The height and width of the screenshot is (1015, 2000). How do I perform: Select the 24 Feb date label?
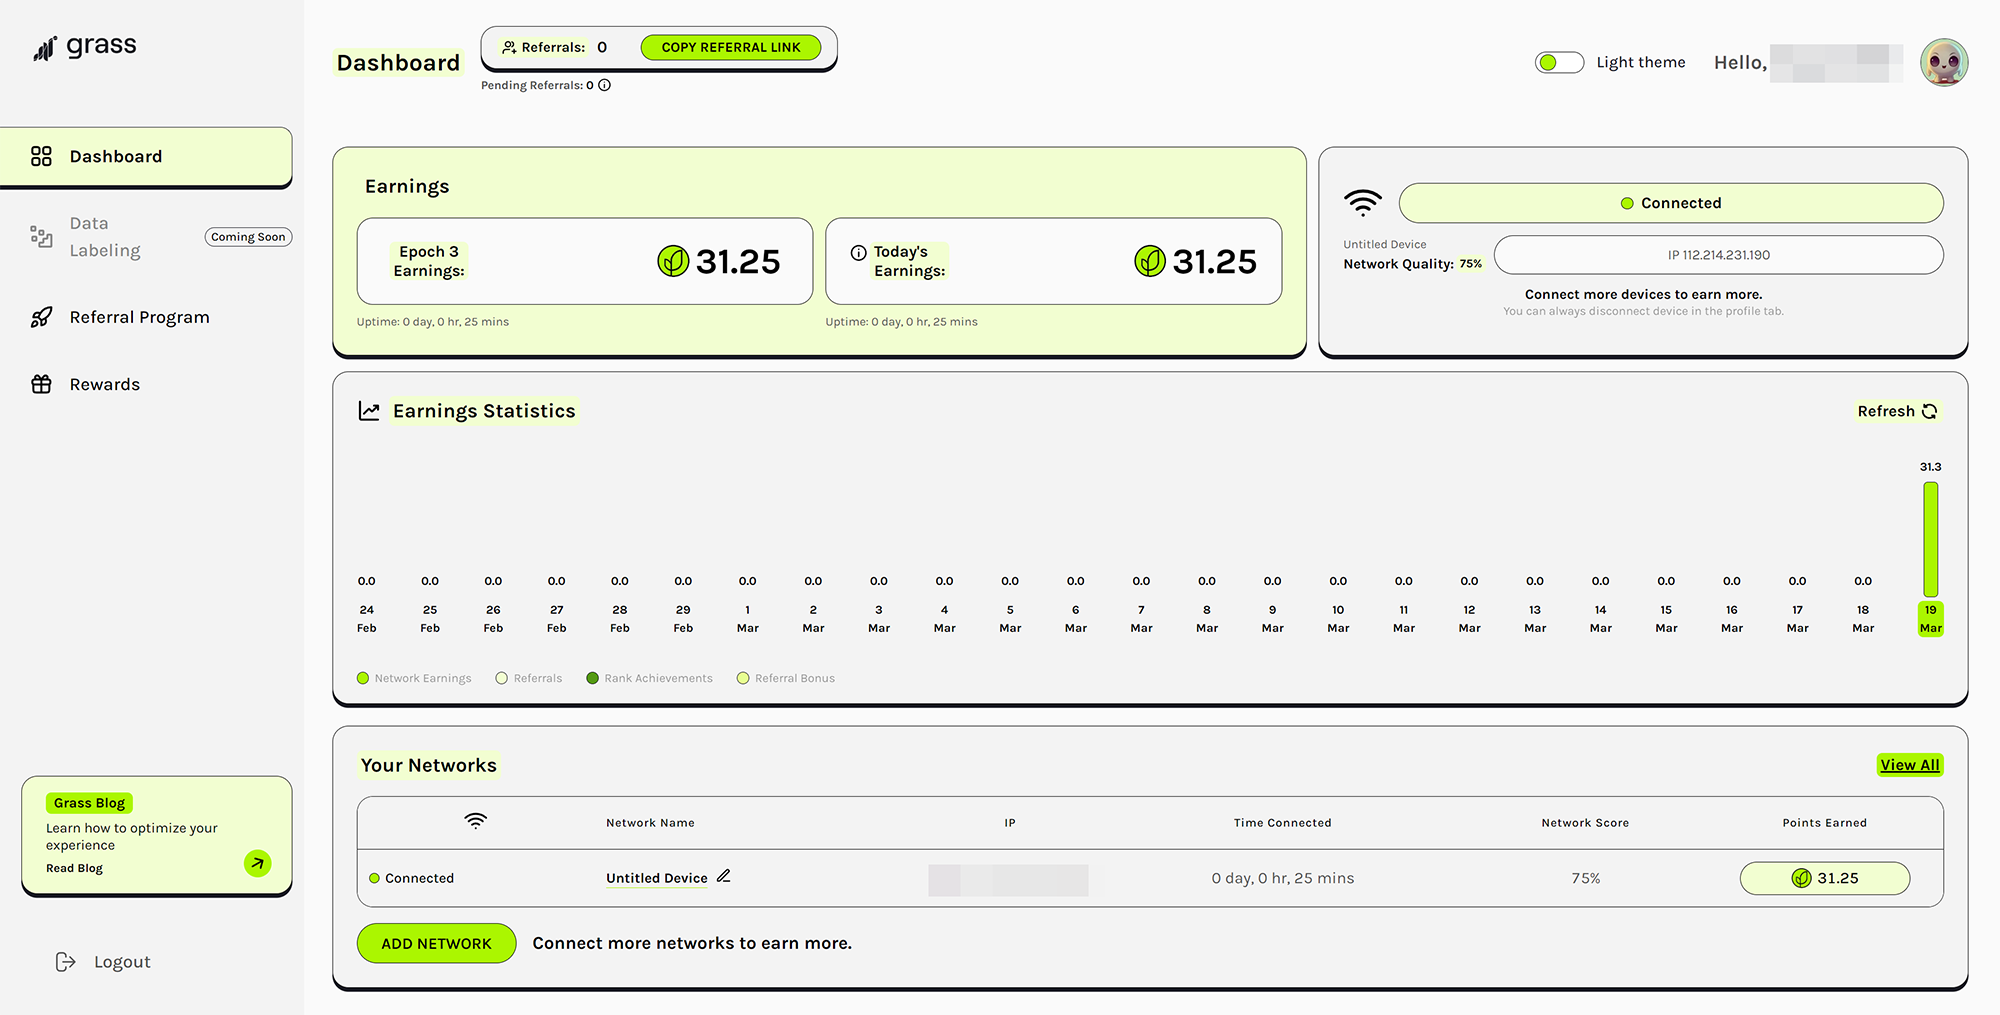pyautogui.click(x=367, y=619)
